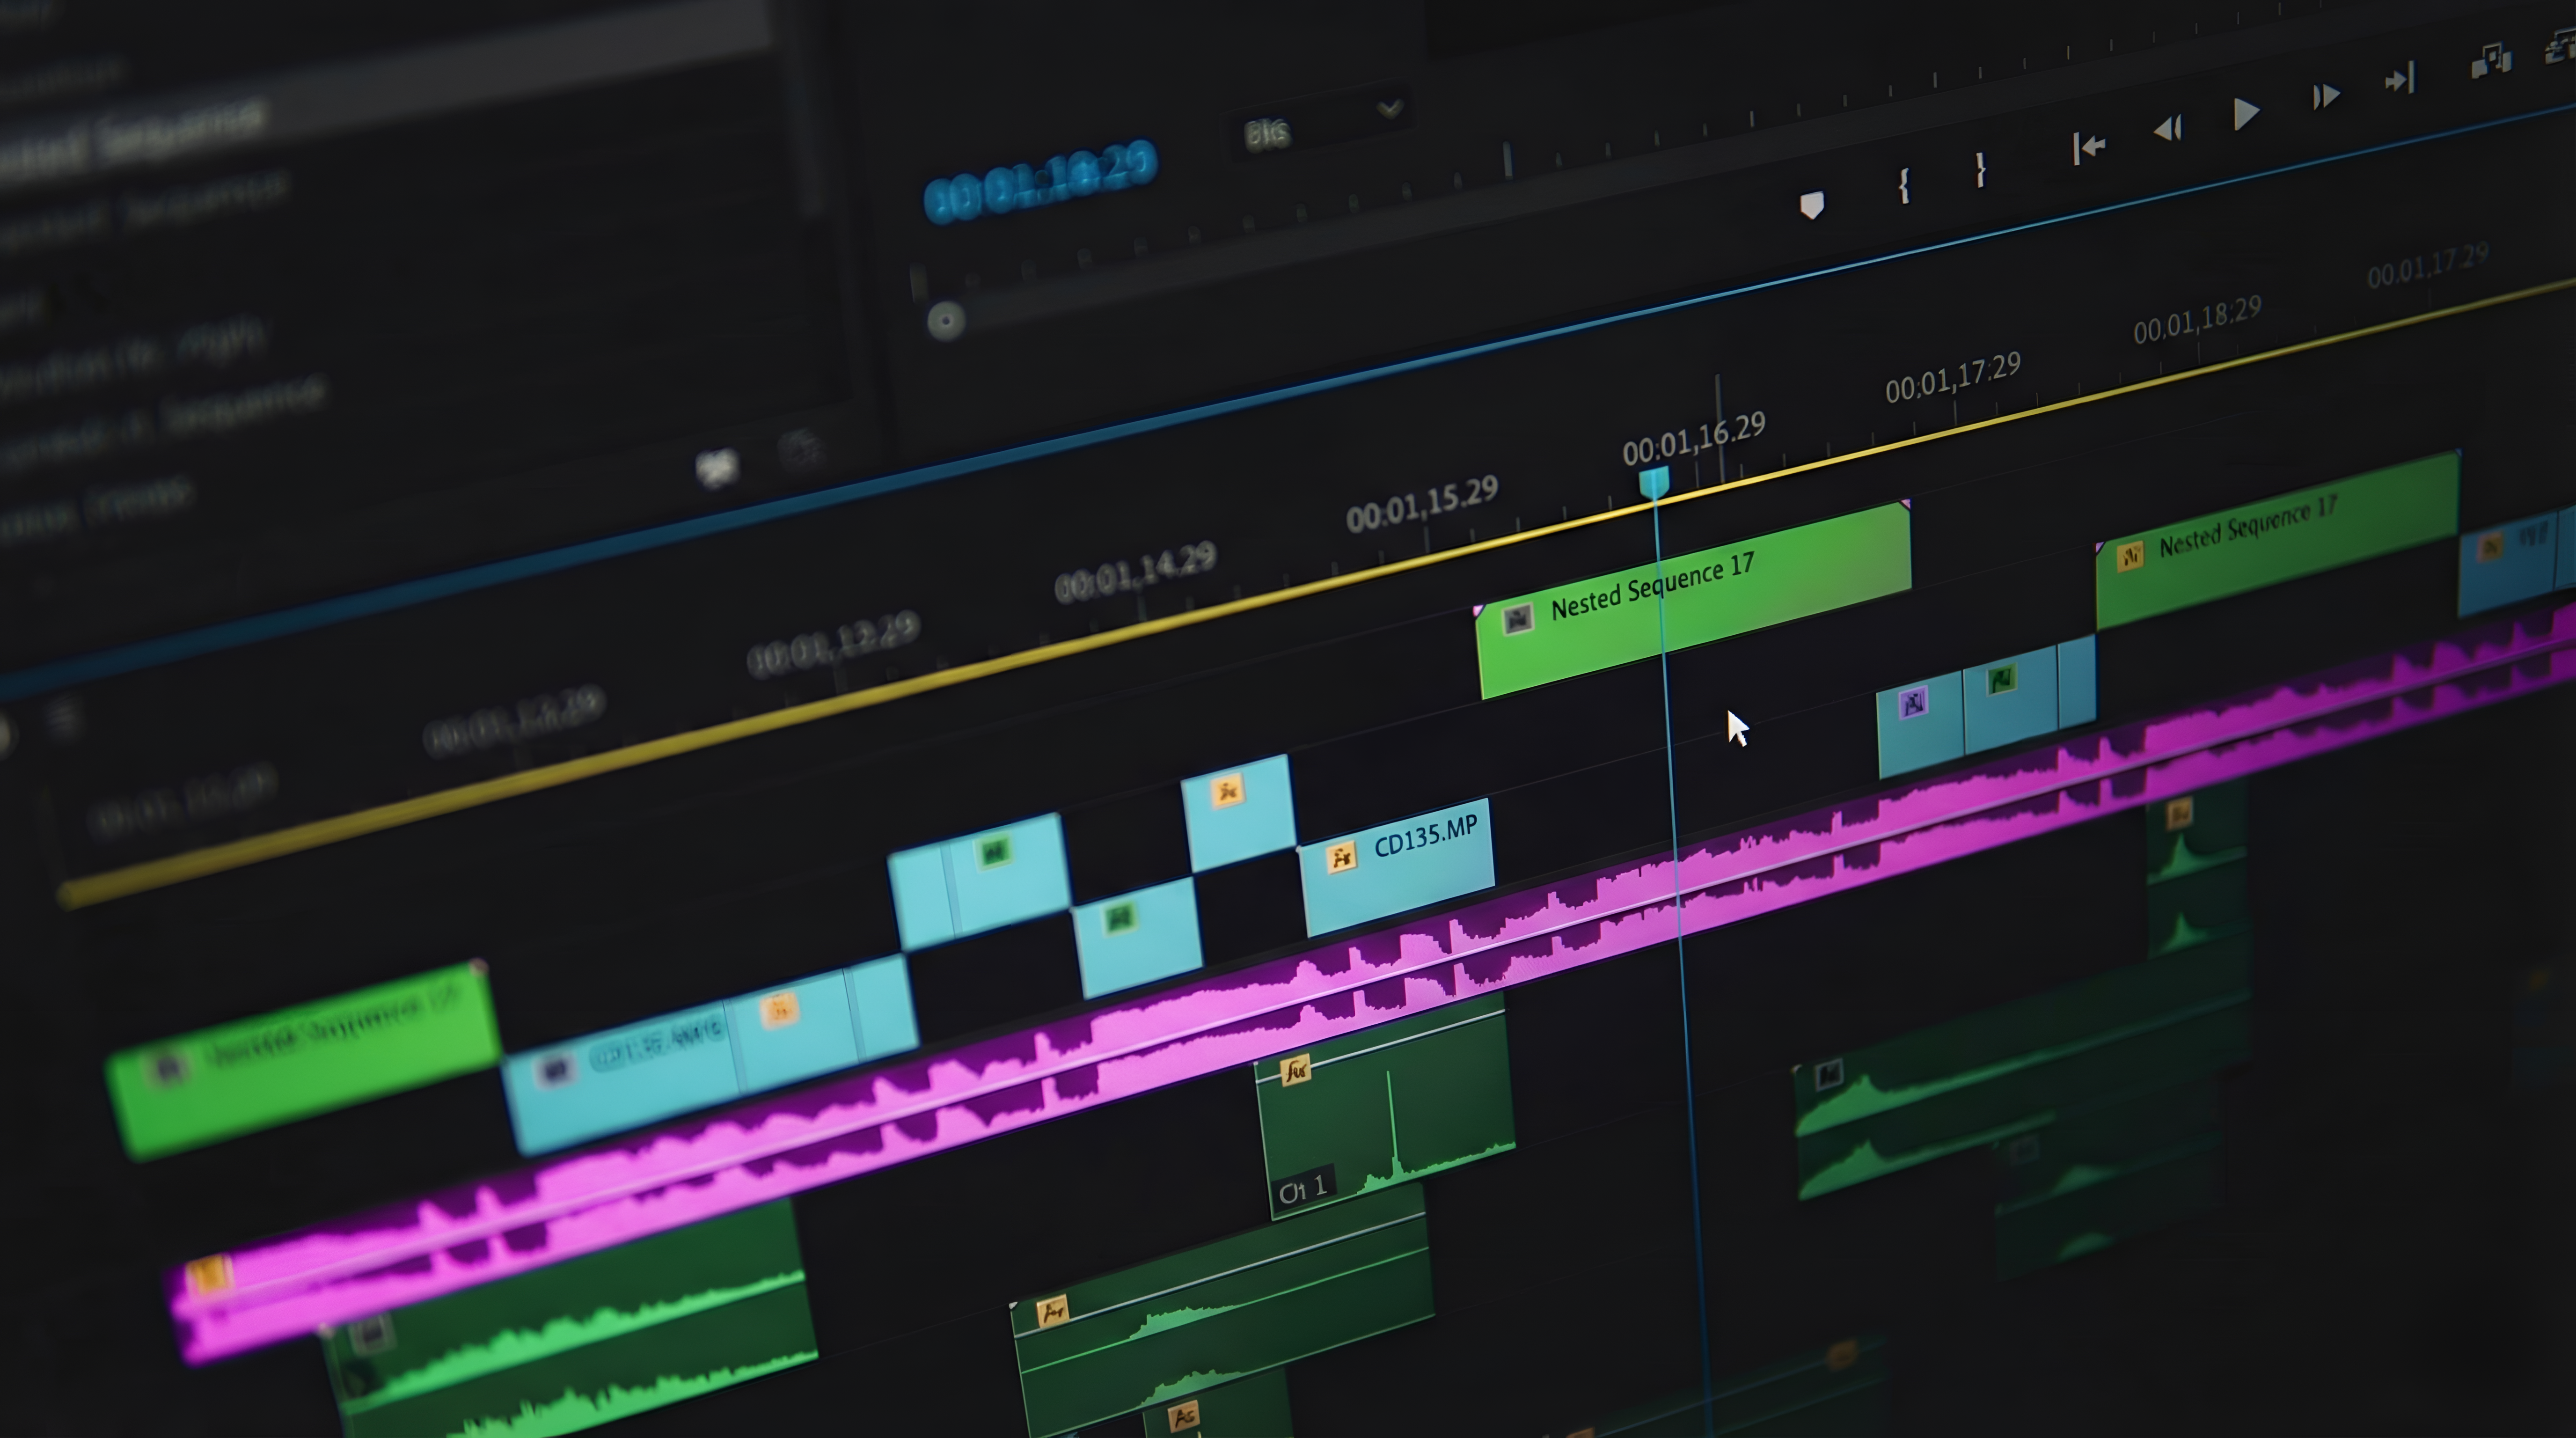Step forward one frame
The height and width of the screenshot is (1438, 2576).
(2326, 96)
